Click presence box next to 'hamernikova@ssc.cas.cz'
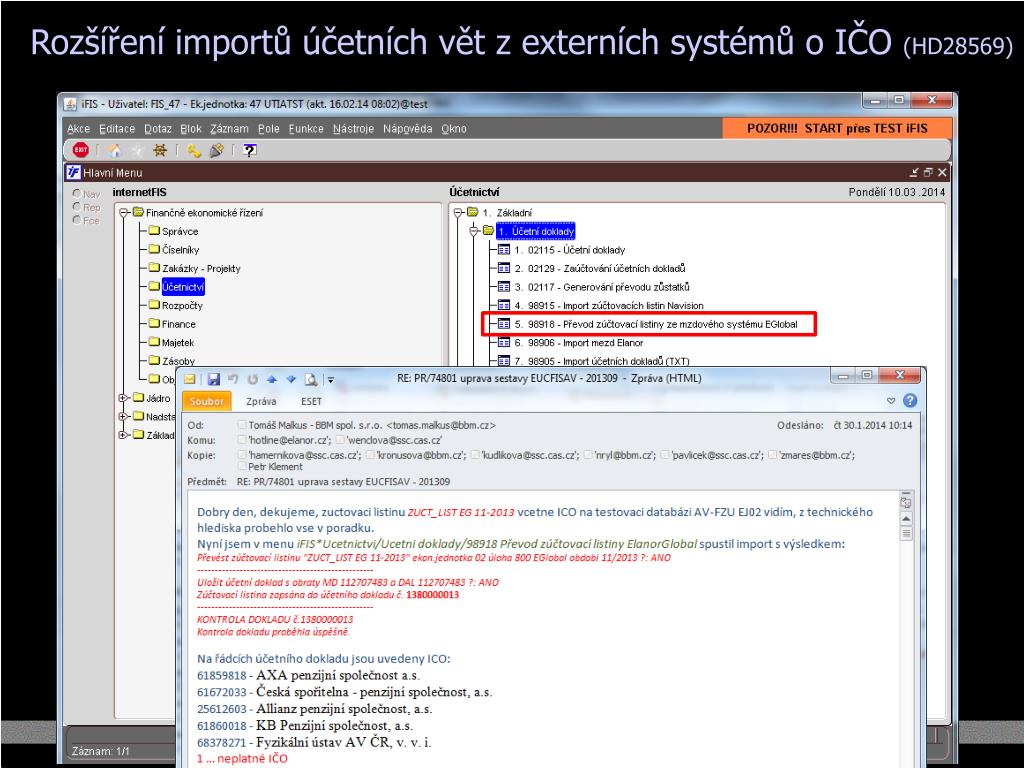 (242, 455)
